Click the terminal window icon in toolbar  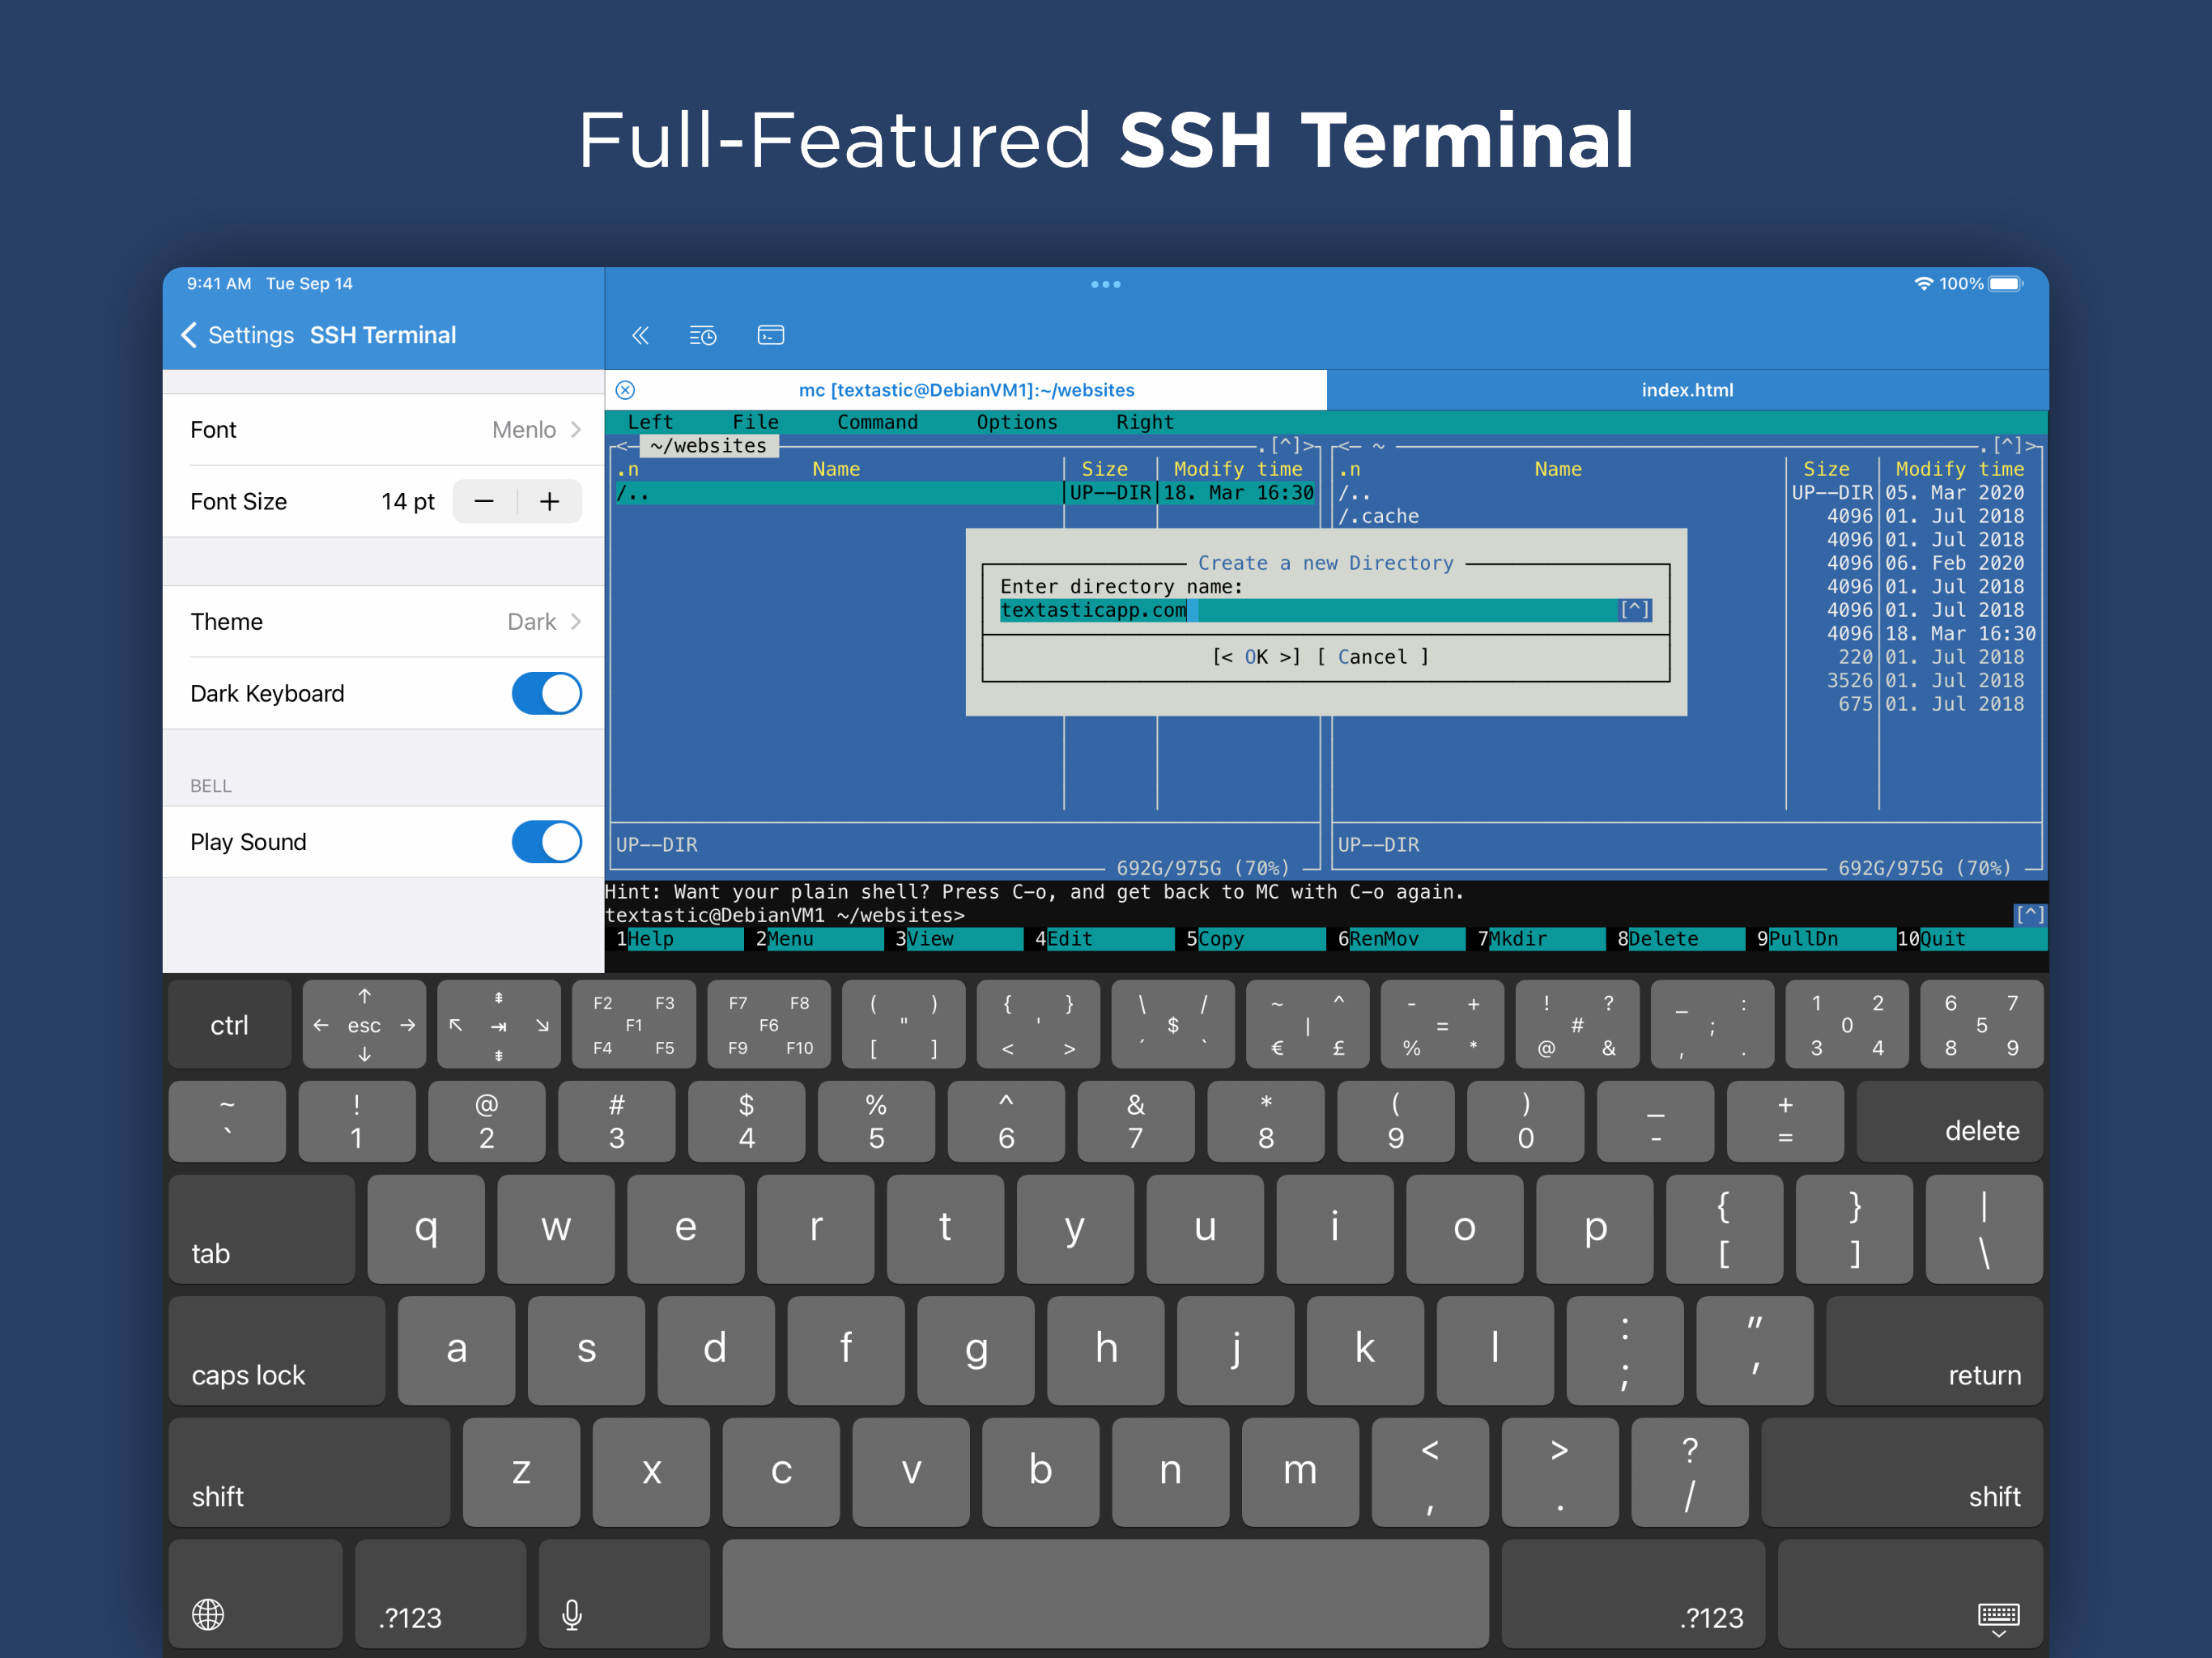pyautogui.click(x=770, y=335)
